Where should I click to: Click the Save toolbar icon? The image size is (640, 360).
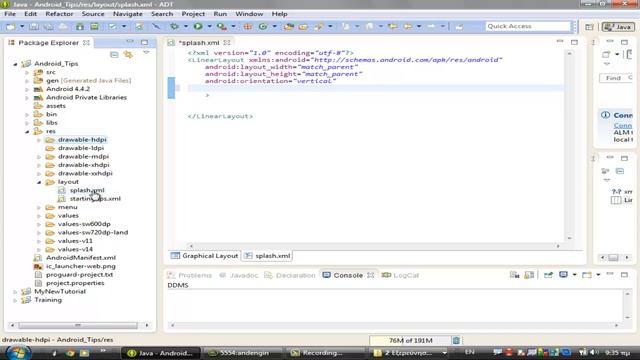pos(34,27)
